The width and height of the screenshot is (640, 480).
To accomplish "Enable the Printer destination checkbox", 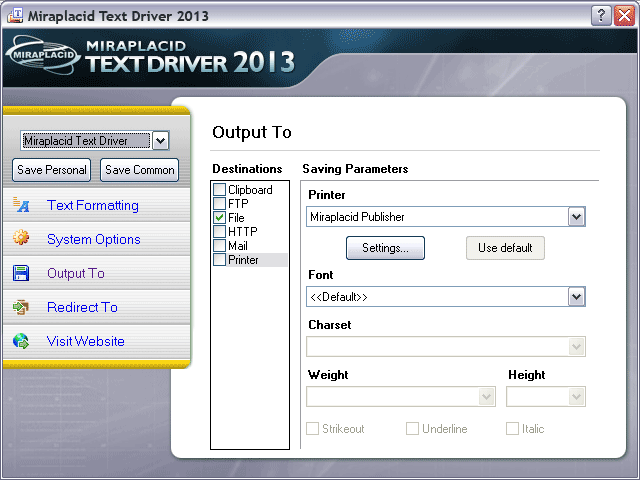I will click(x=220, y=260).
